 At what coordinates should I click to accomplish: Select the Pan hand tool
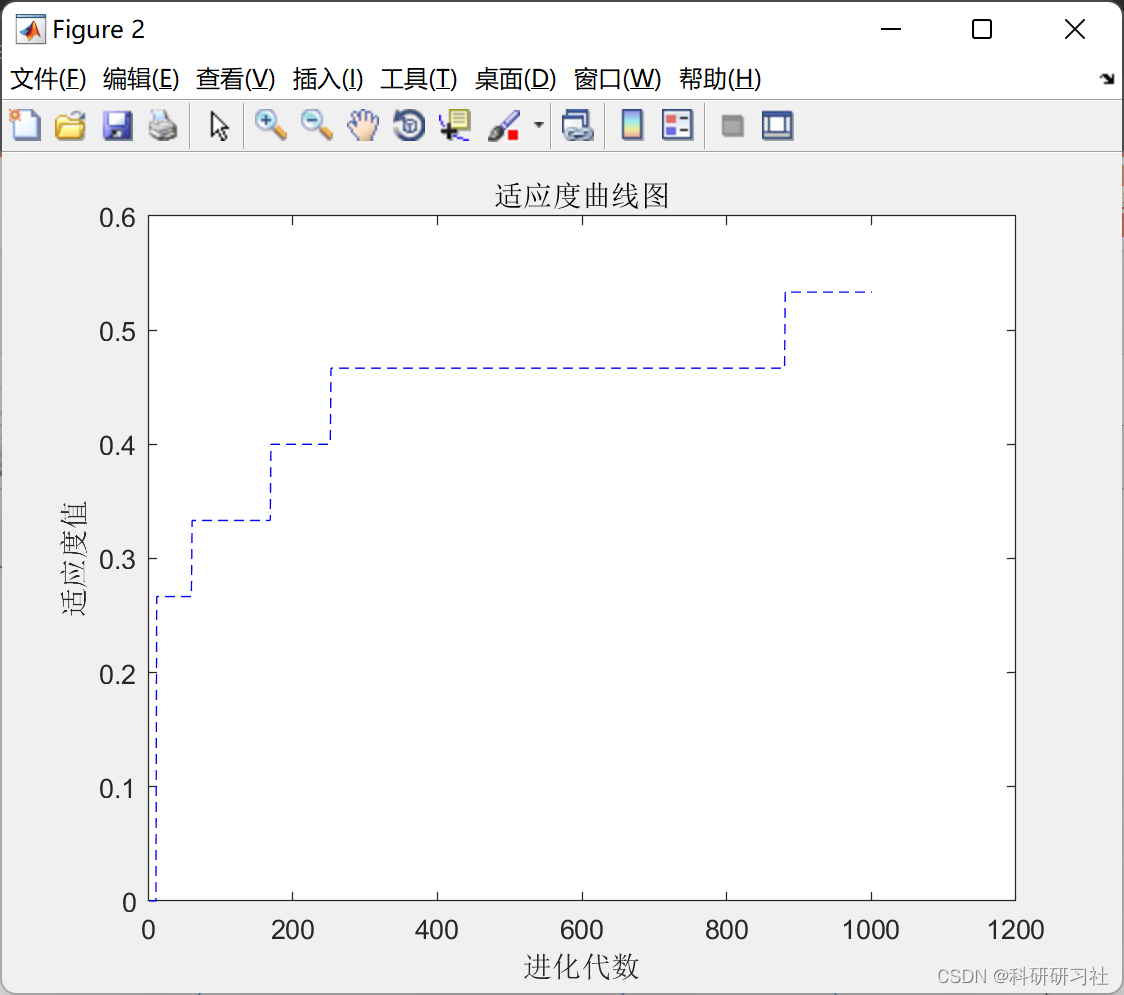(363, 126)
